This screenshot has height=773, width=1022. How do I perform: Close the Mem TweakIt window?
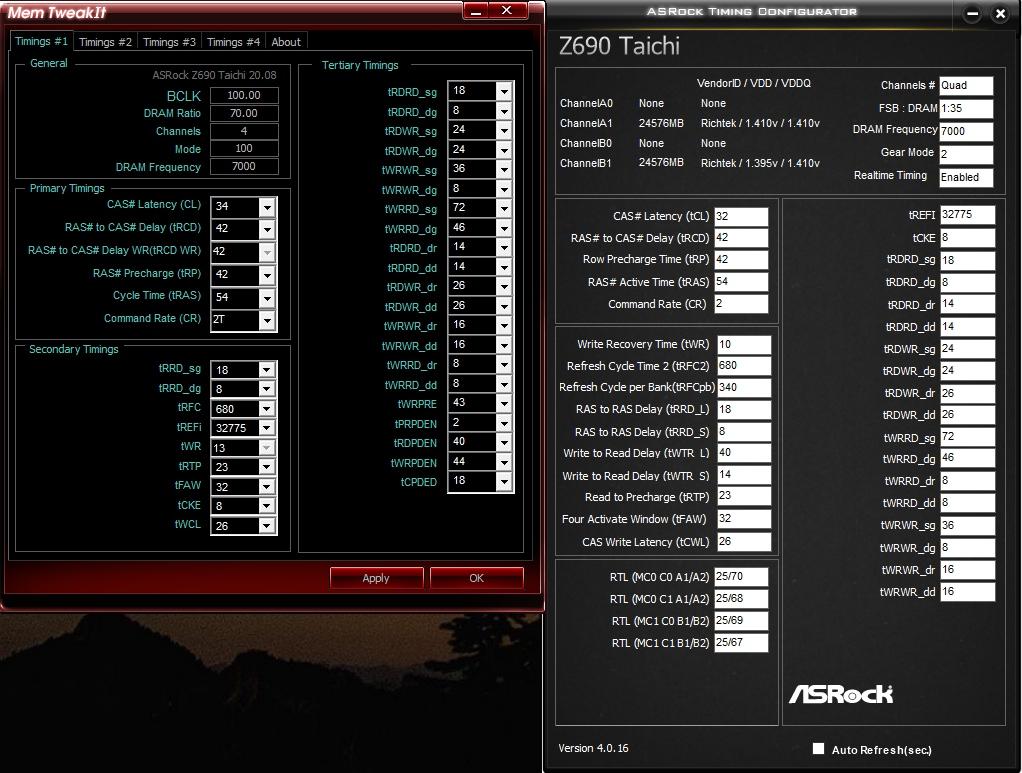[x=507, y=11]
